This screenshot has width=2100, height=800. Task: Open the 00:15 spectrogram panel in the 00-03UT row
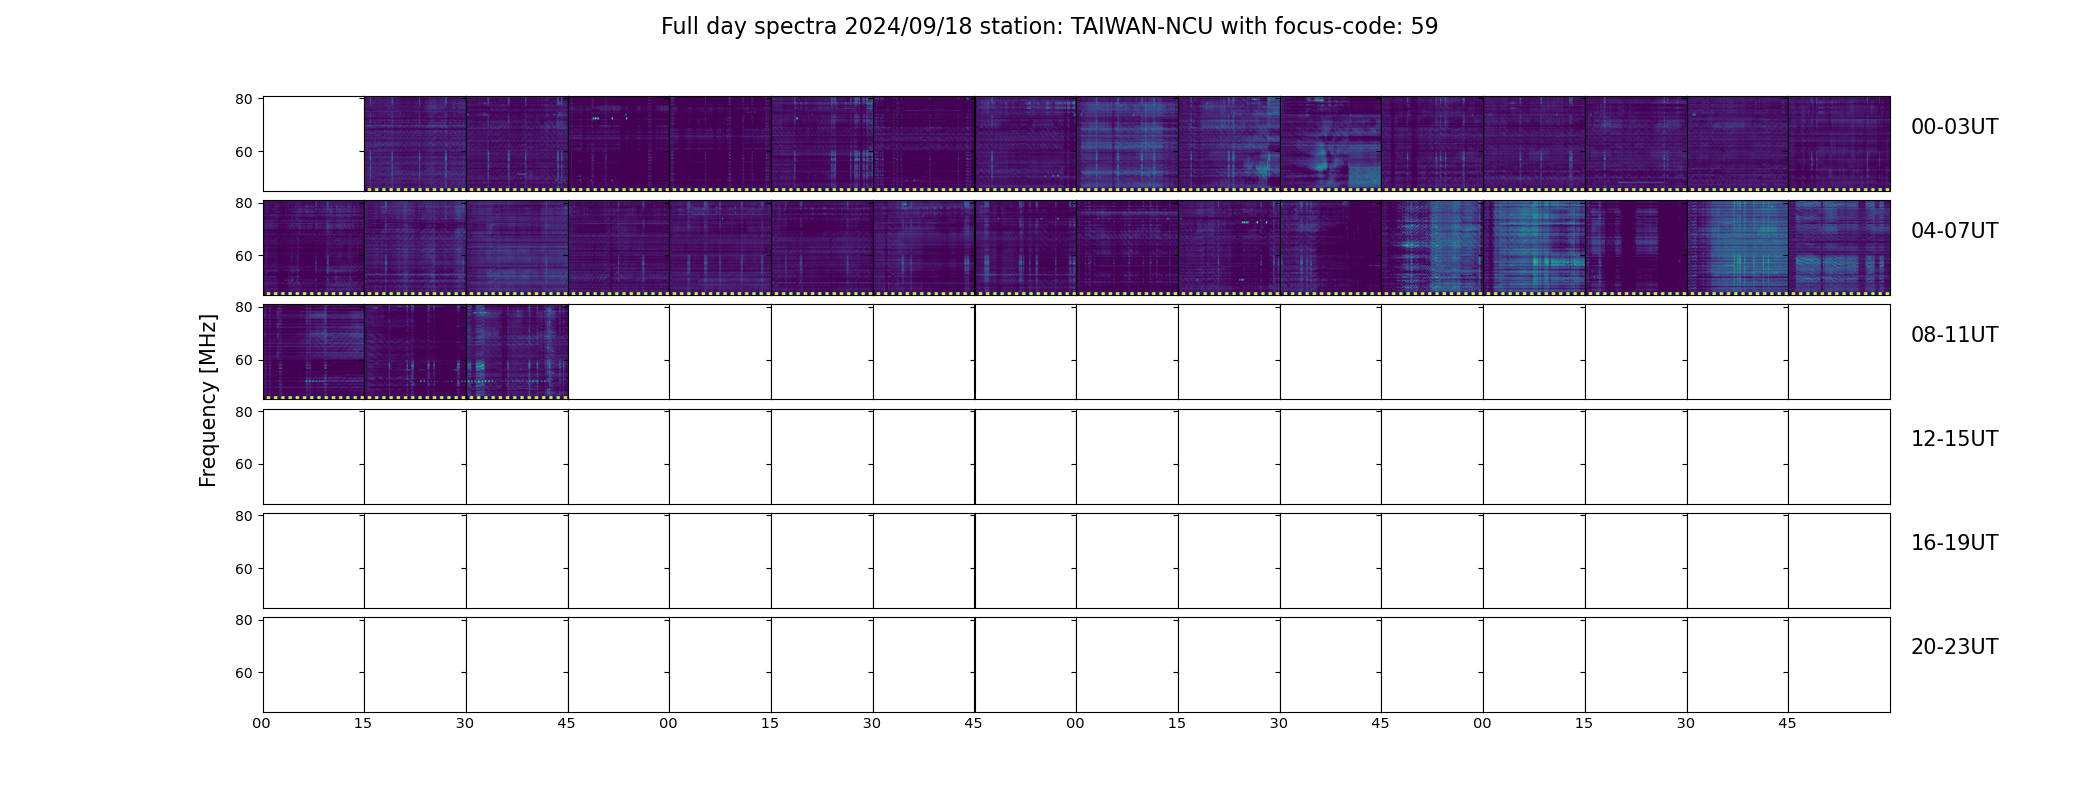[x=415, y=144]
